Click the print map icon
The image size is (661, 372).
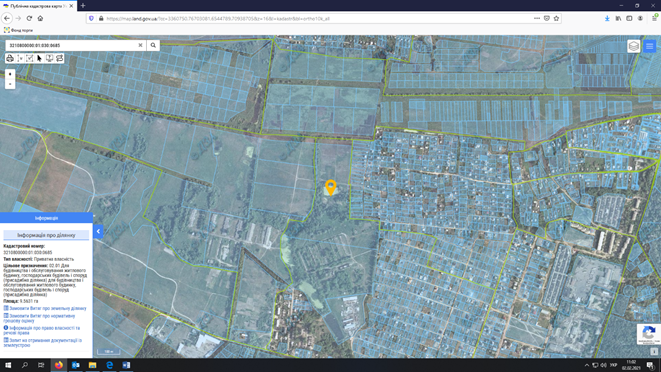10,58
